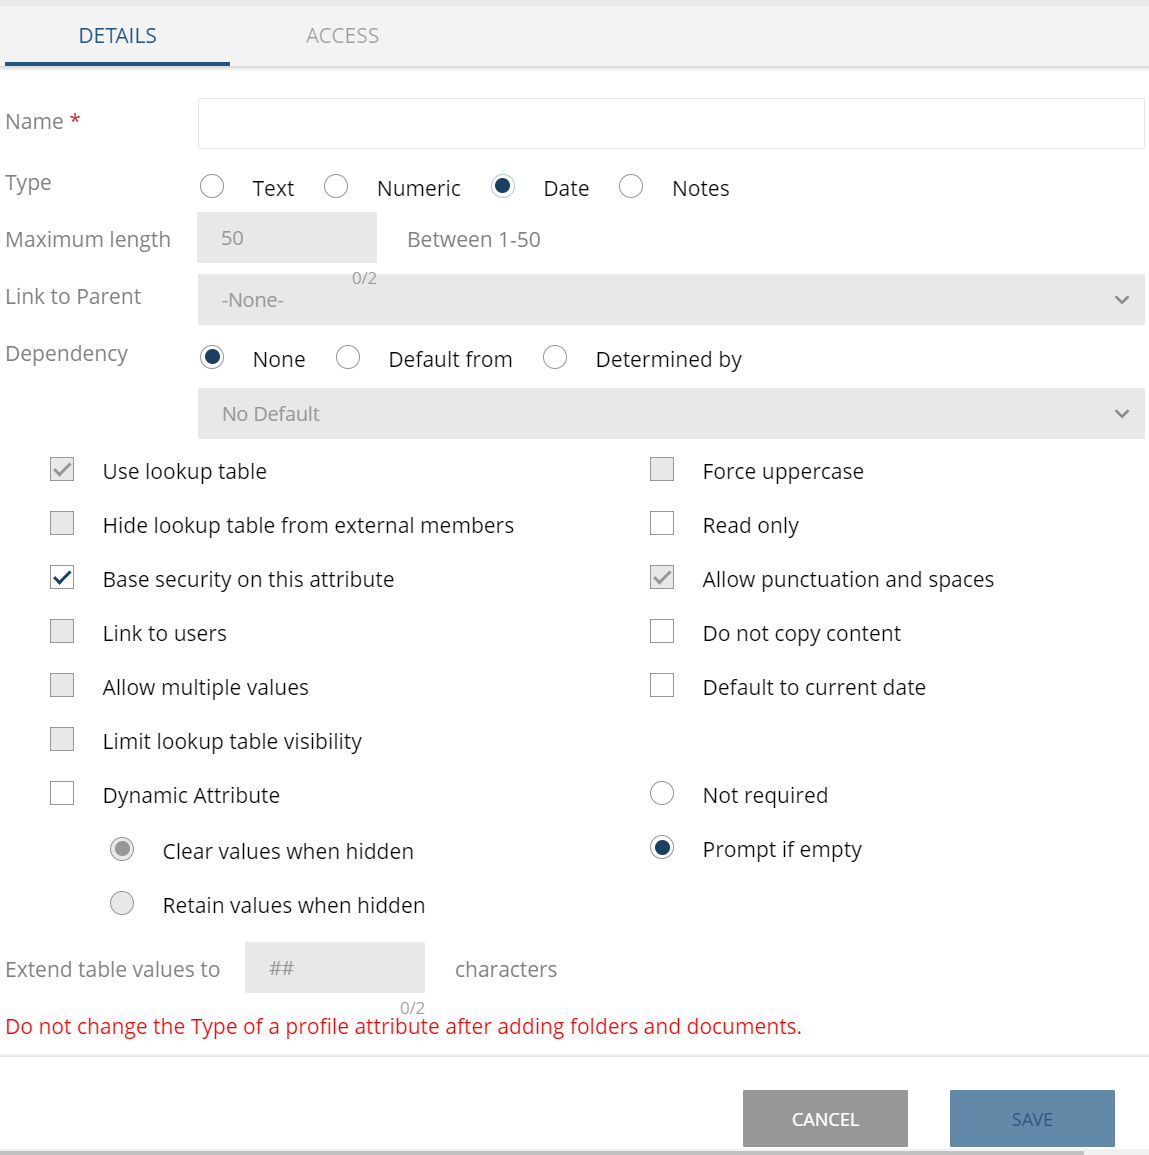
Task: Enable Default to current date
Action: click(x=662, y=686)
